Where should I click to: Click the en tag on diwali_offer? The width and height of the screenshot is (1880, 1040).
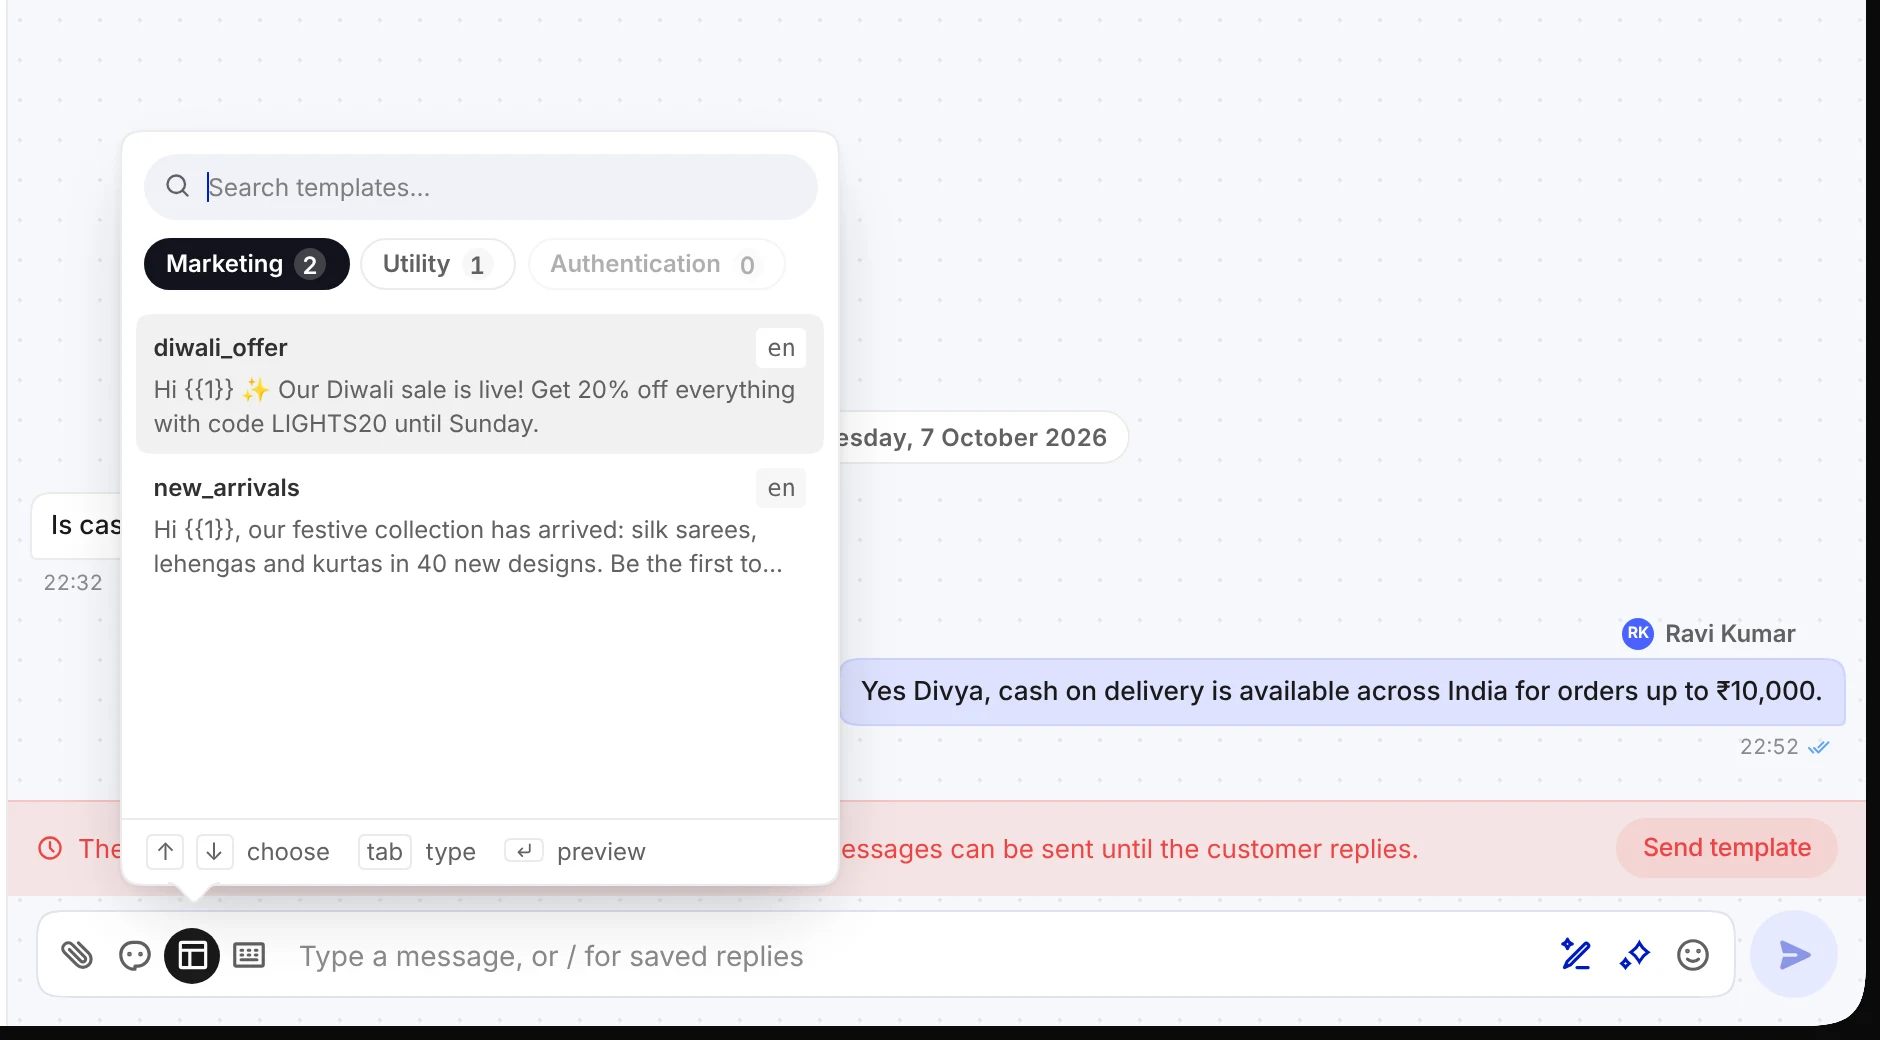coord(780,348)
